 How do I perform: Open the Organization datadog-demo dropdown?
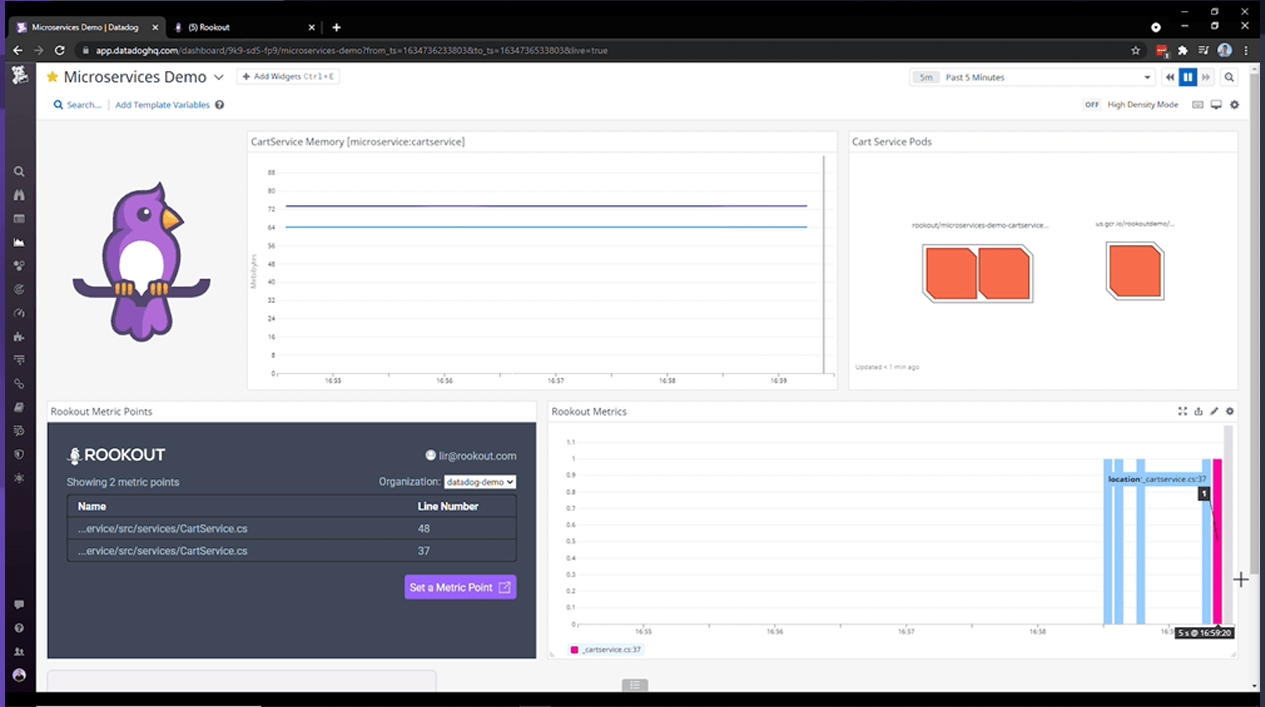point(480,482)
